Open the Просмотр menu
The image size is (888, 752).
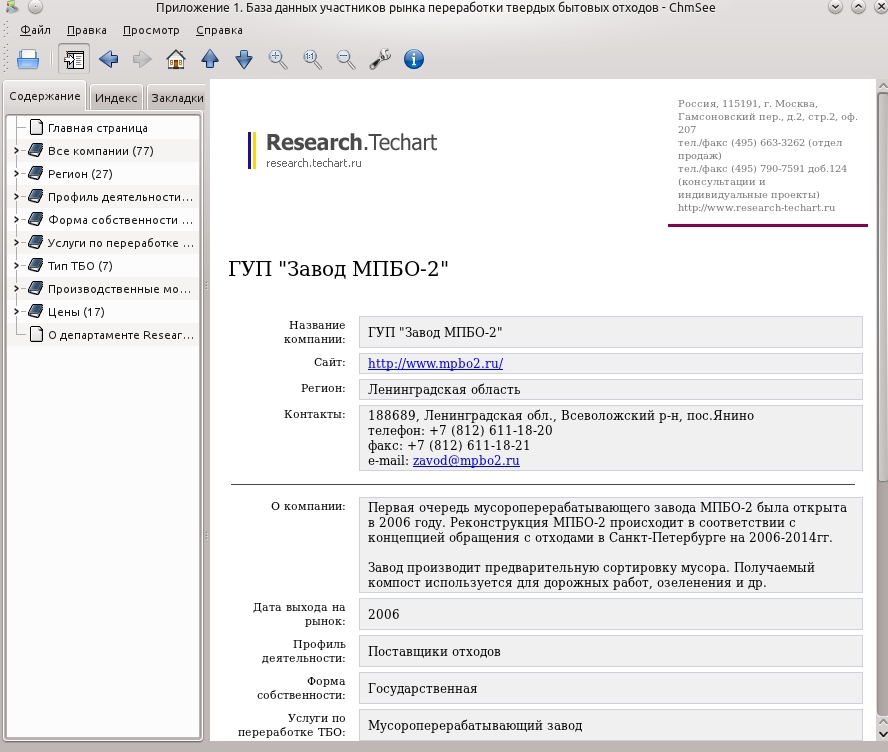(x=151, y=30)
